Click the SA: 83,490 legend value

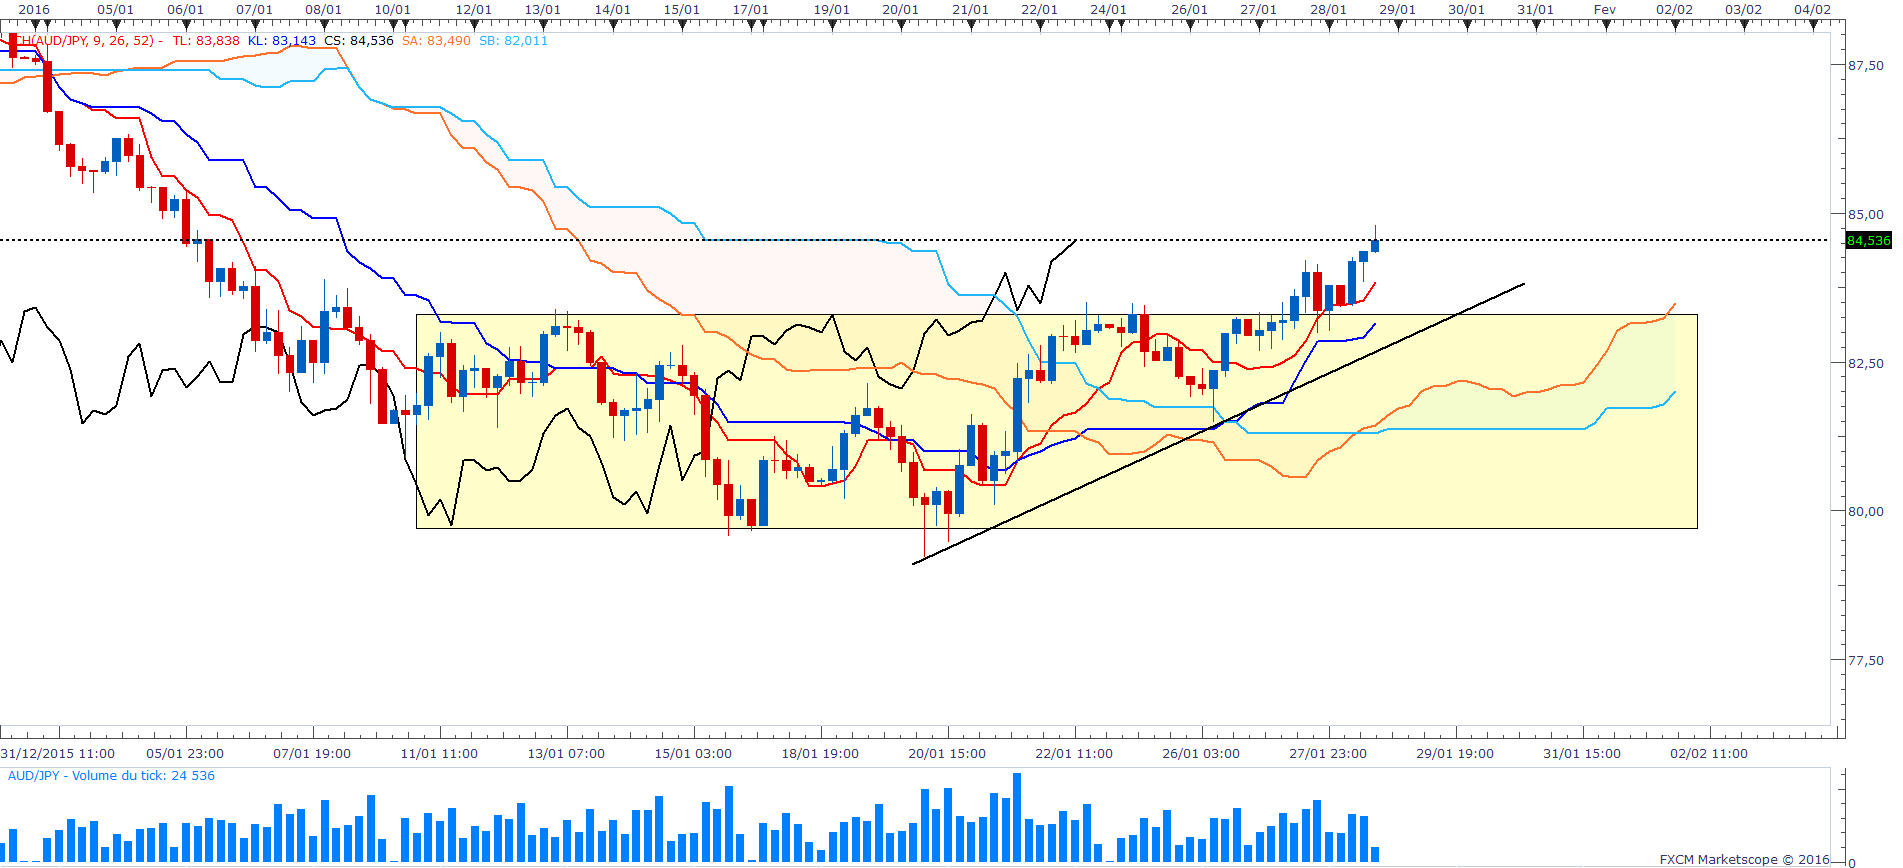tap(436, 41)
